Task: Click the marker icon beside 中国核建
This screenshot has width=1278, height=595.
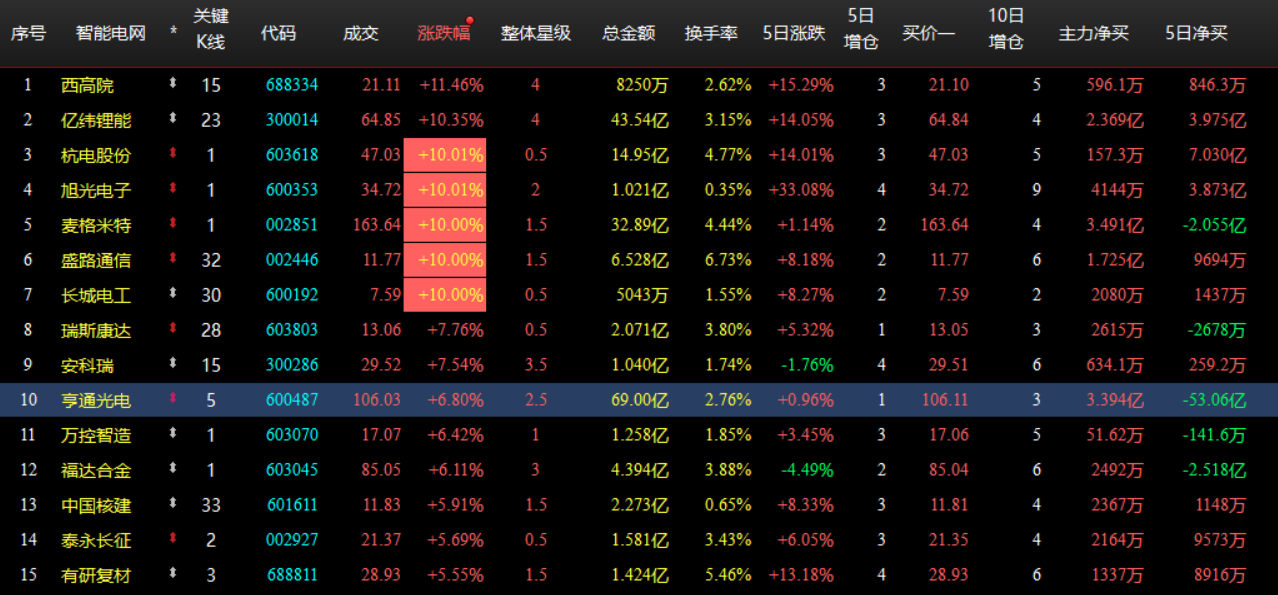Action: click(173, 505)
